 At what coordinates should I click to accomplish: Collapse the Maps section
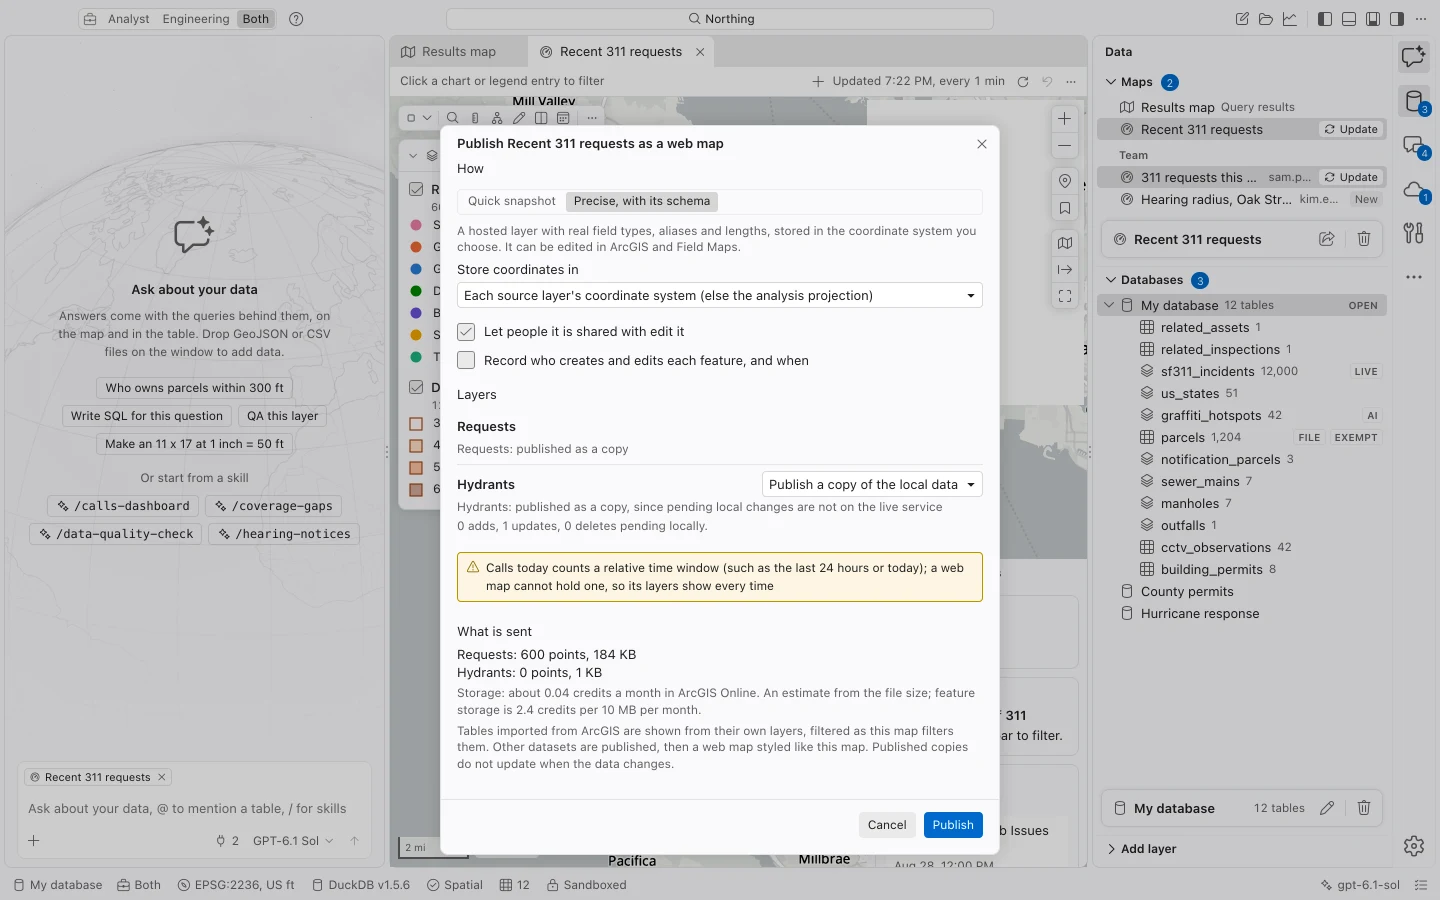pyautogui.click(x=1111, y=82)
